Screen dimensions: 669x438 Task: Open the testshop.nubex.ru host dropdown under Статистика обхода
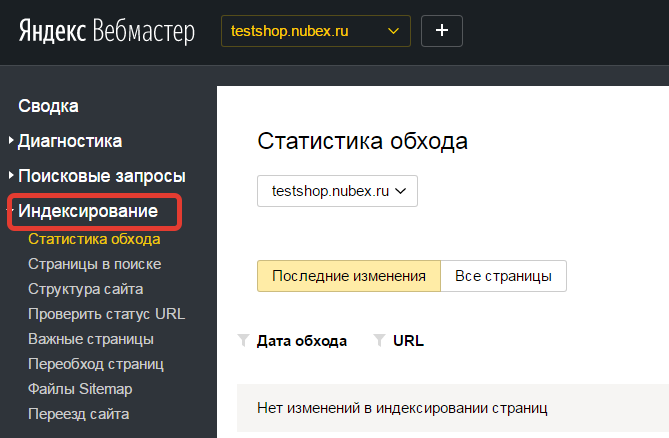click(x=337, y=191)
